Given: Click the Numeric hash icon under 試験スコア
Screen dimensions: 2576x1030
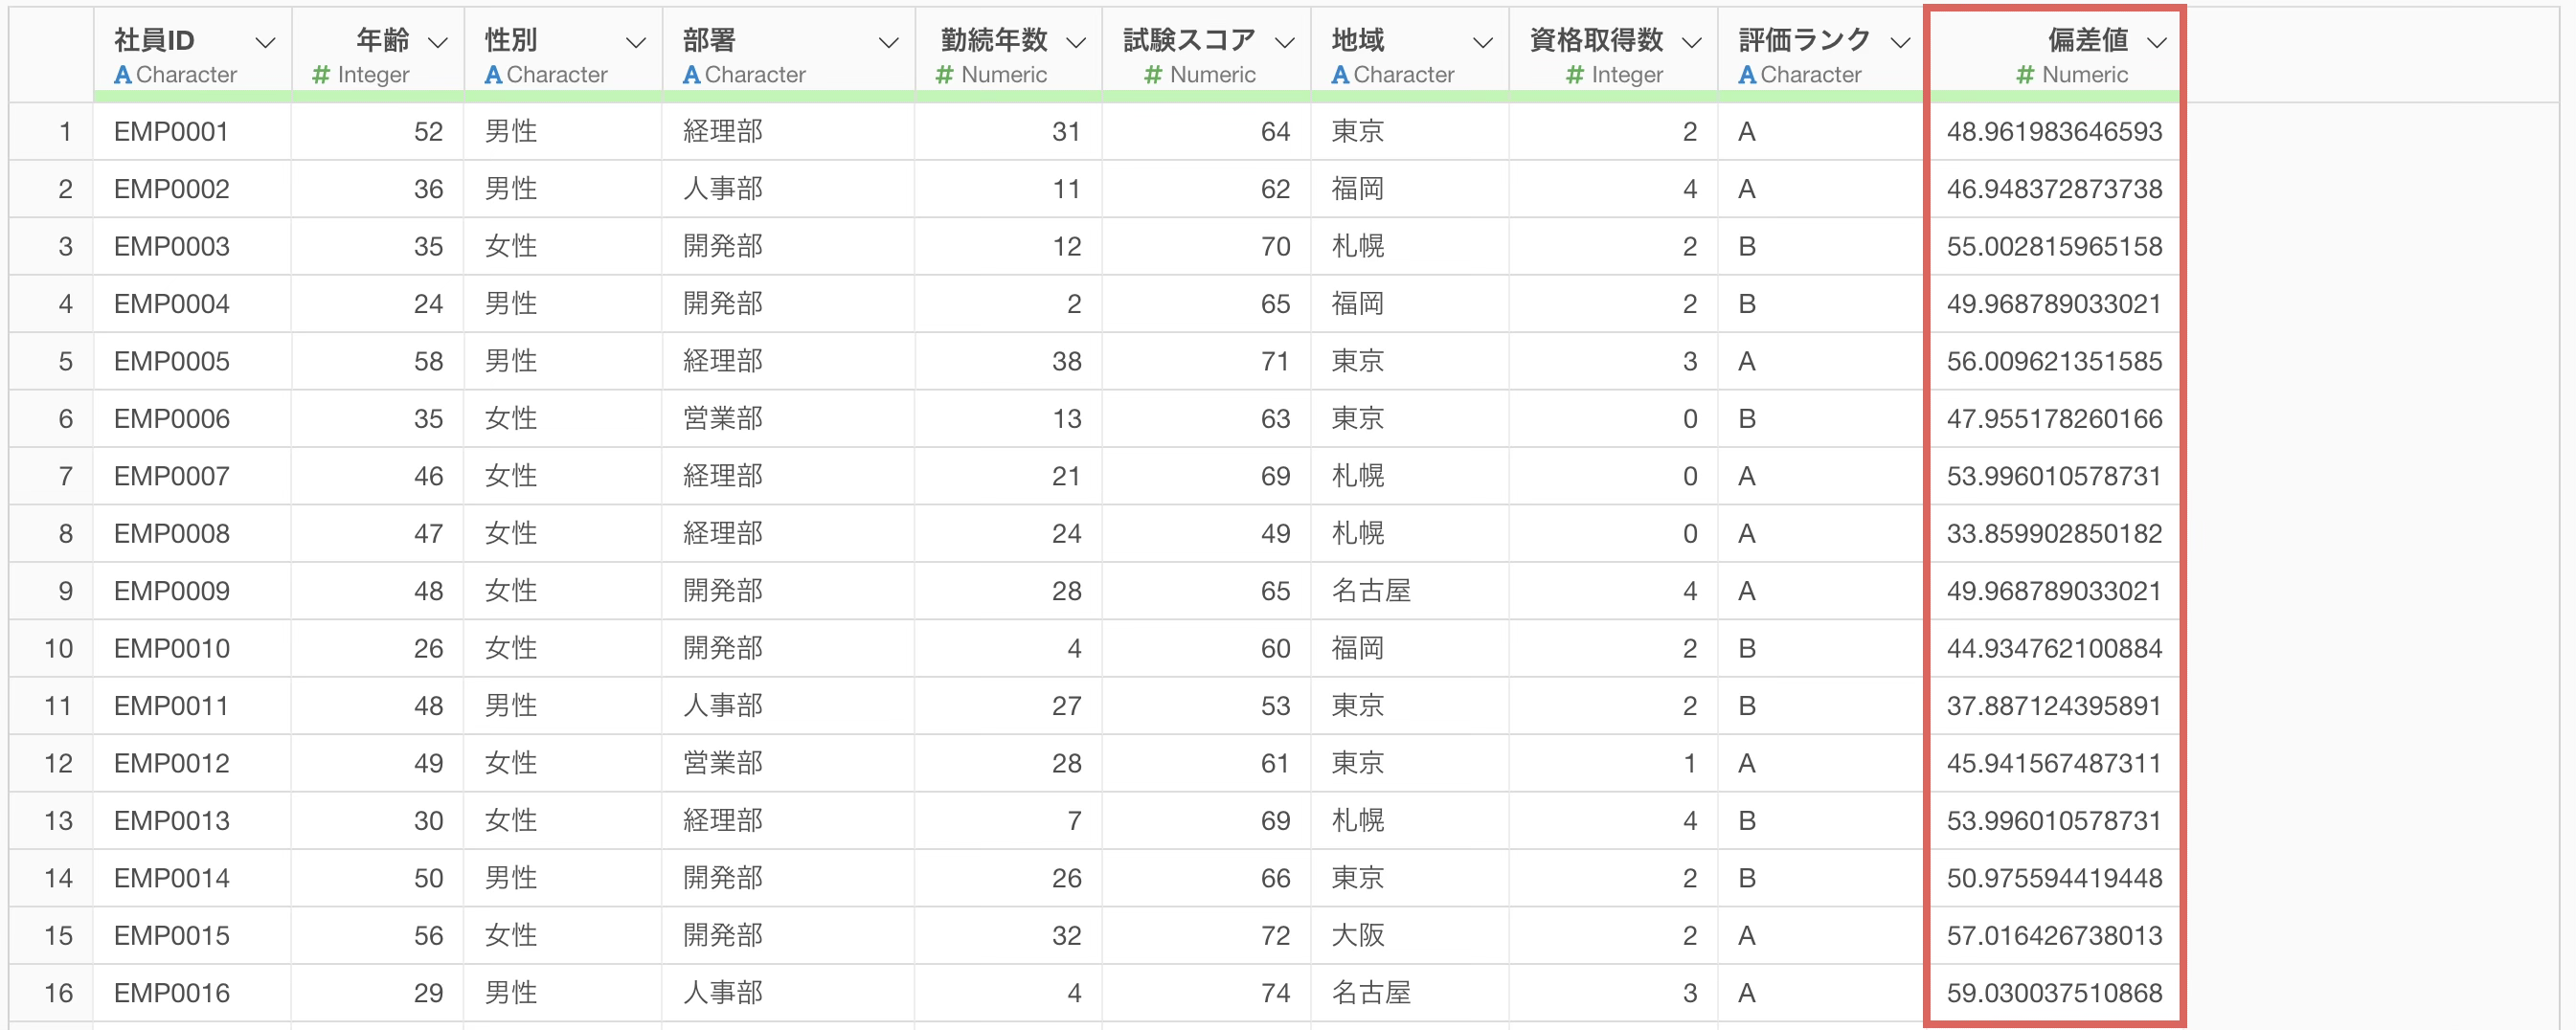Looking at the screenshot, I should [x=1153, y=75].
